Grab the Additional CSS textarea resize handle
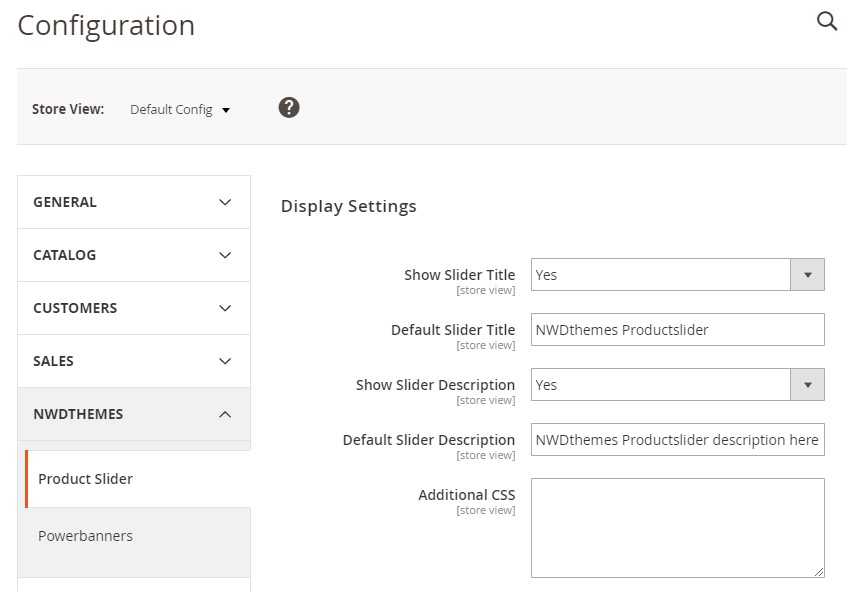847x592 pixels. pos(819,572)
